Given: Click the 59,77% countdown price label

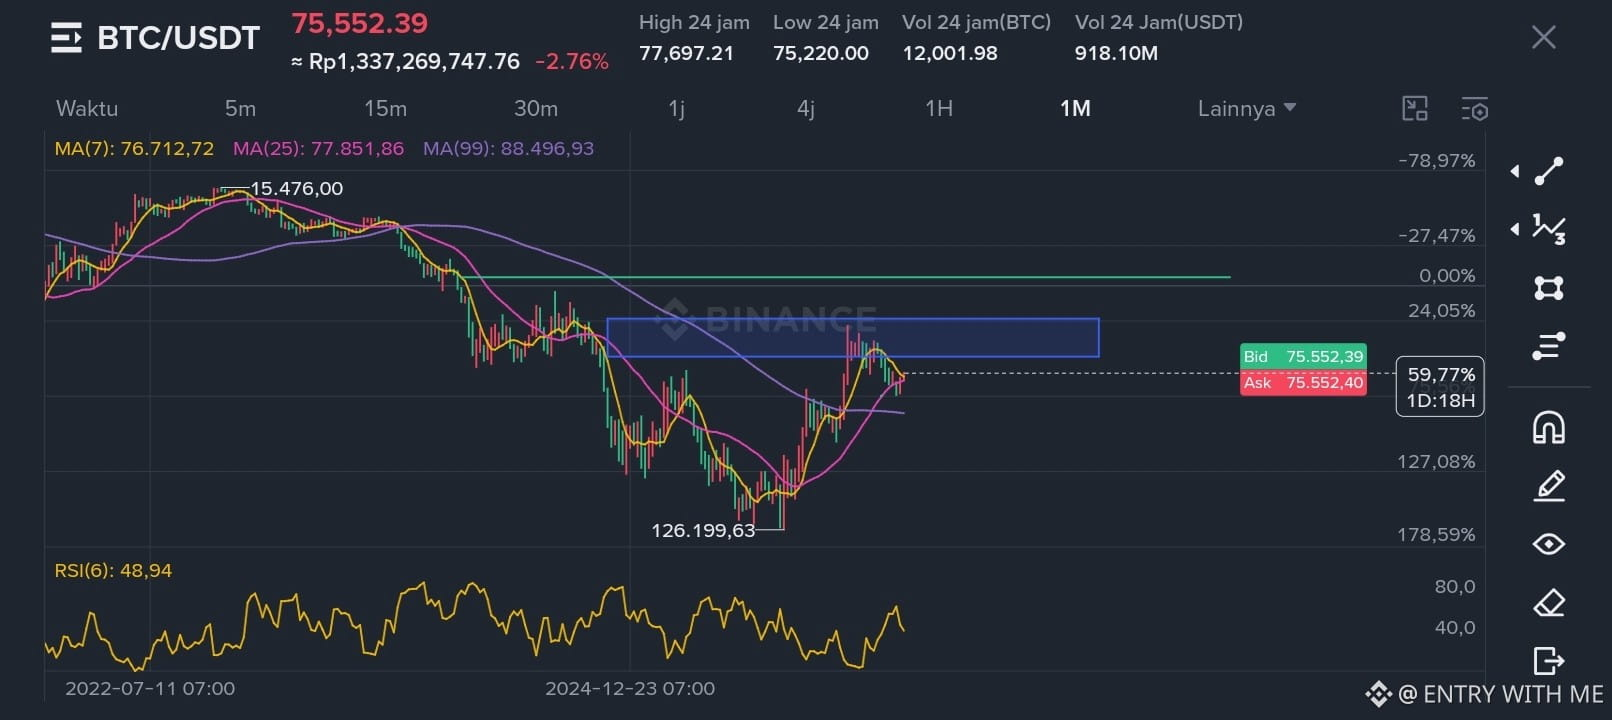Looking at the screenshot, I should (x=1440, y=387).
